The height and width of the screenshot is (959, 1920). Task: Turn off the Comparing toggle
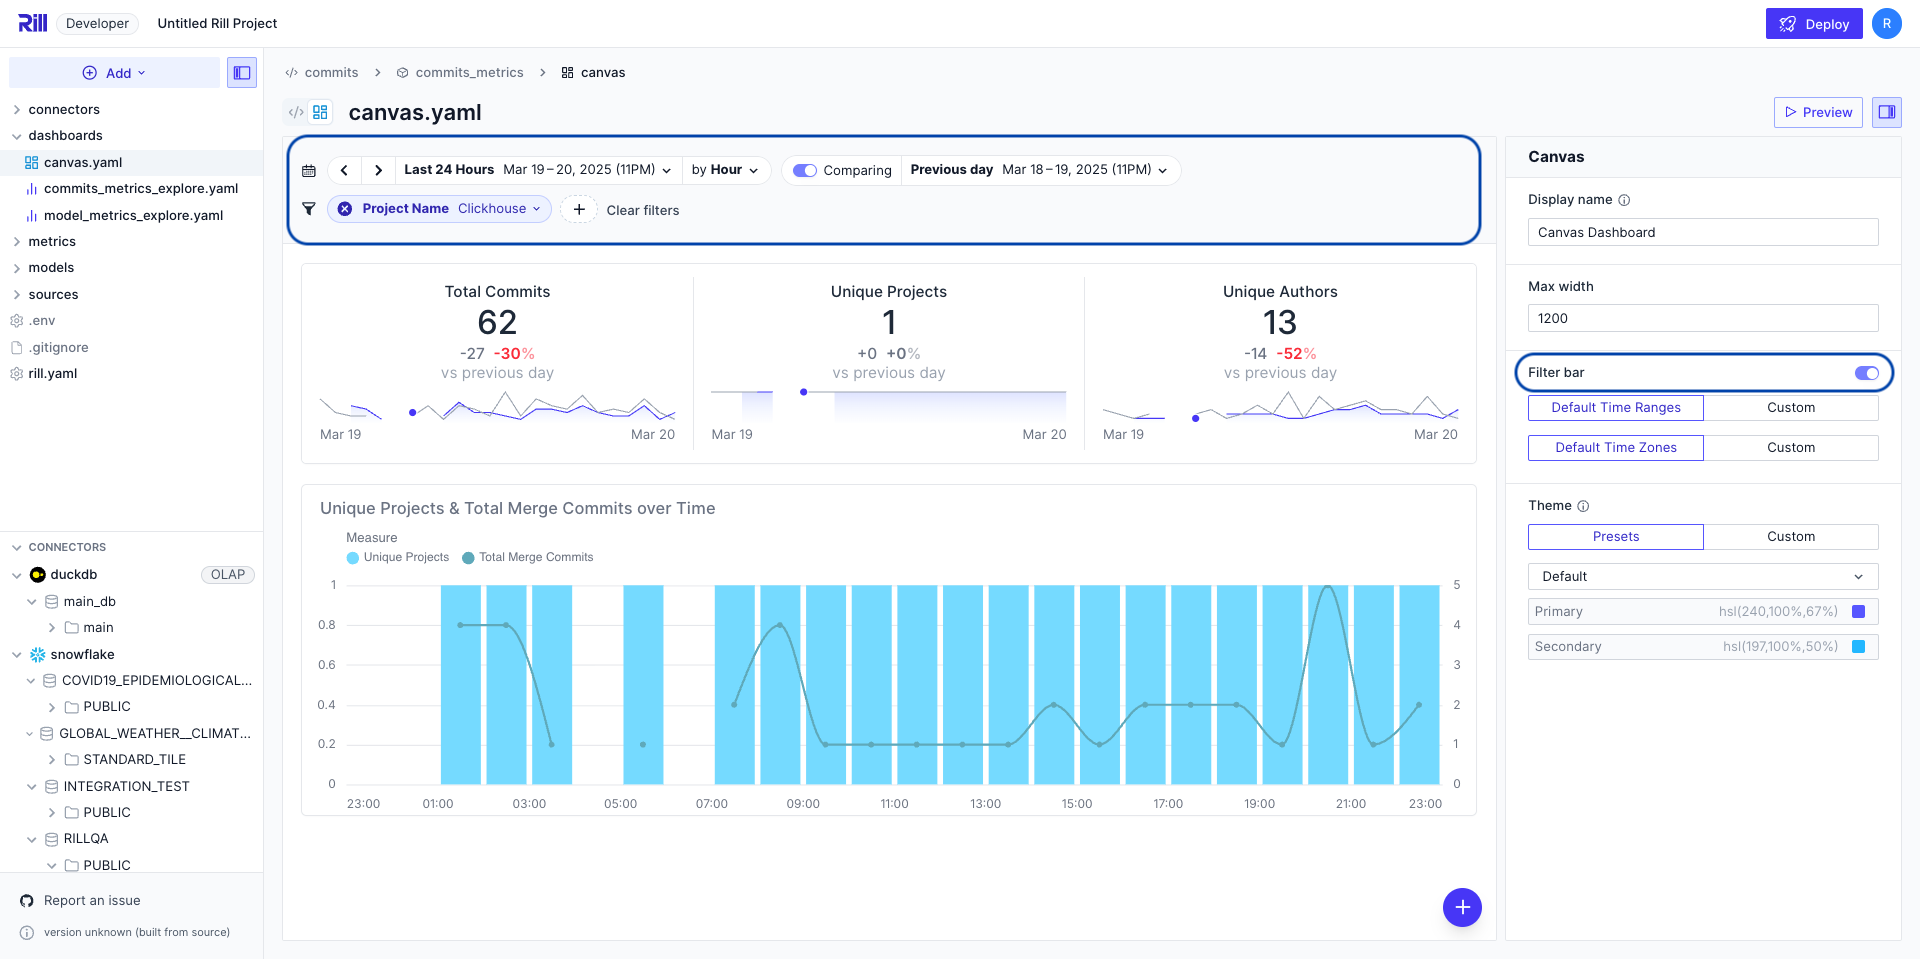coord(805,170)
